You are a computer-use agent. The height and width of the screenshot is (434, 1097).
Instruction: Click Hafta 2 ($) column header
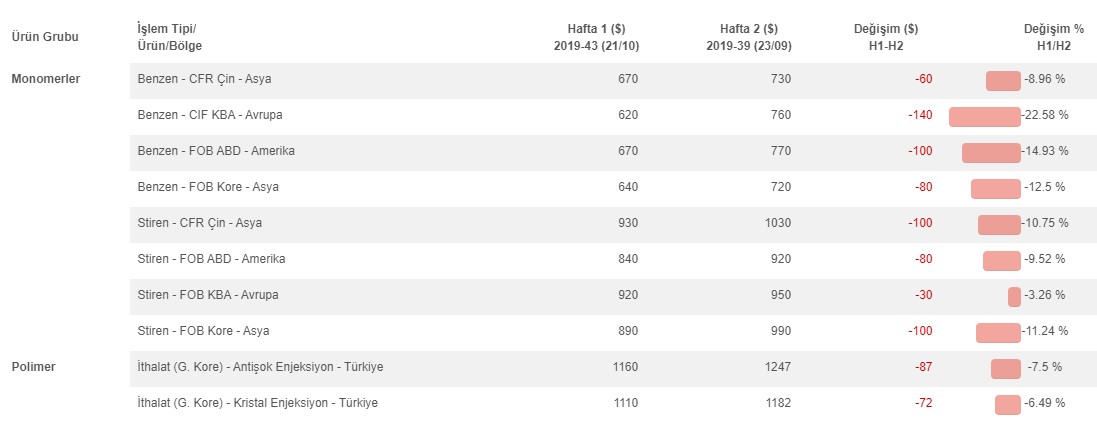(748, 37)
